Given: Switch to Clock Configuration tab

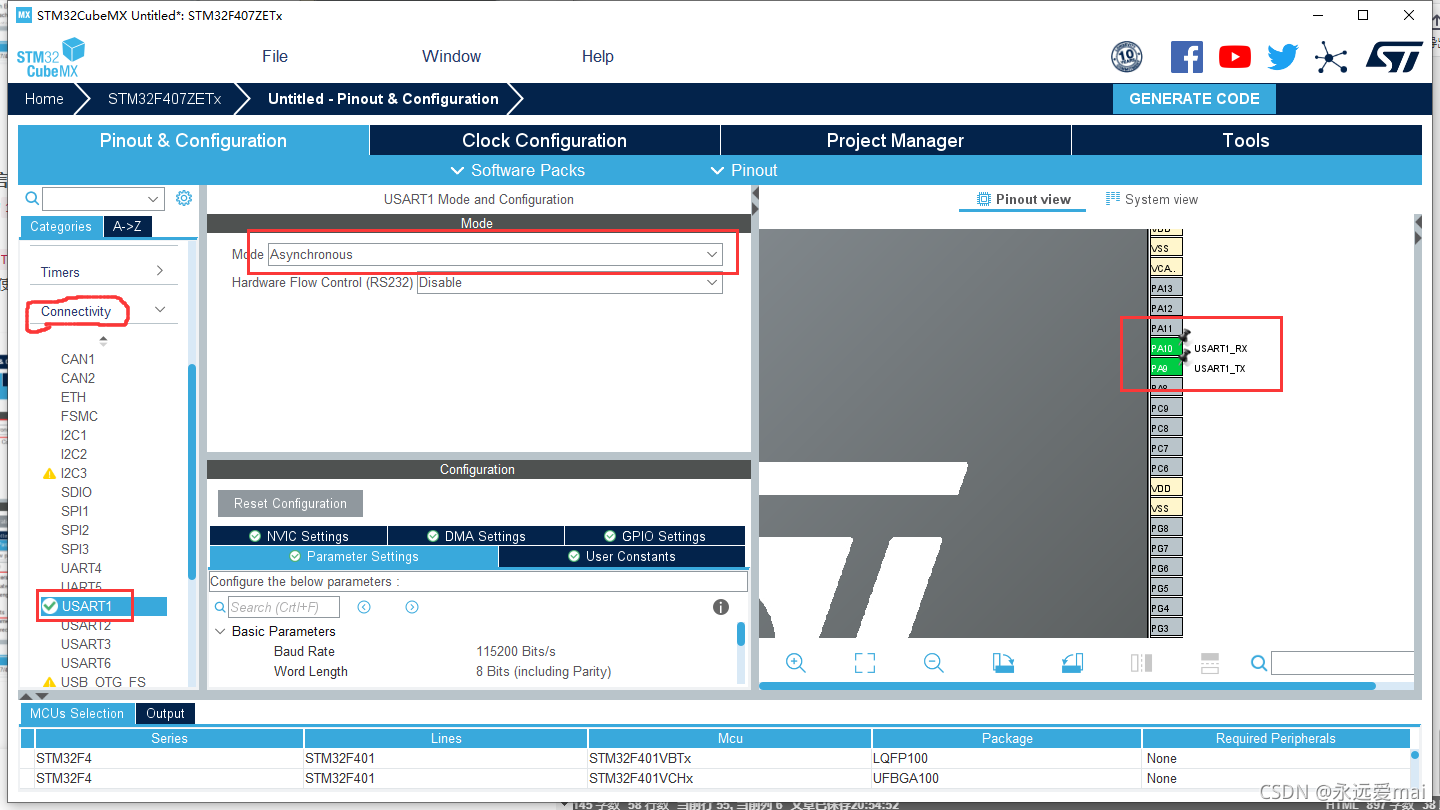Looking at the screenshot, I should pyautogui.click(x=545, y=140).
